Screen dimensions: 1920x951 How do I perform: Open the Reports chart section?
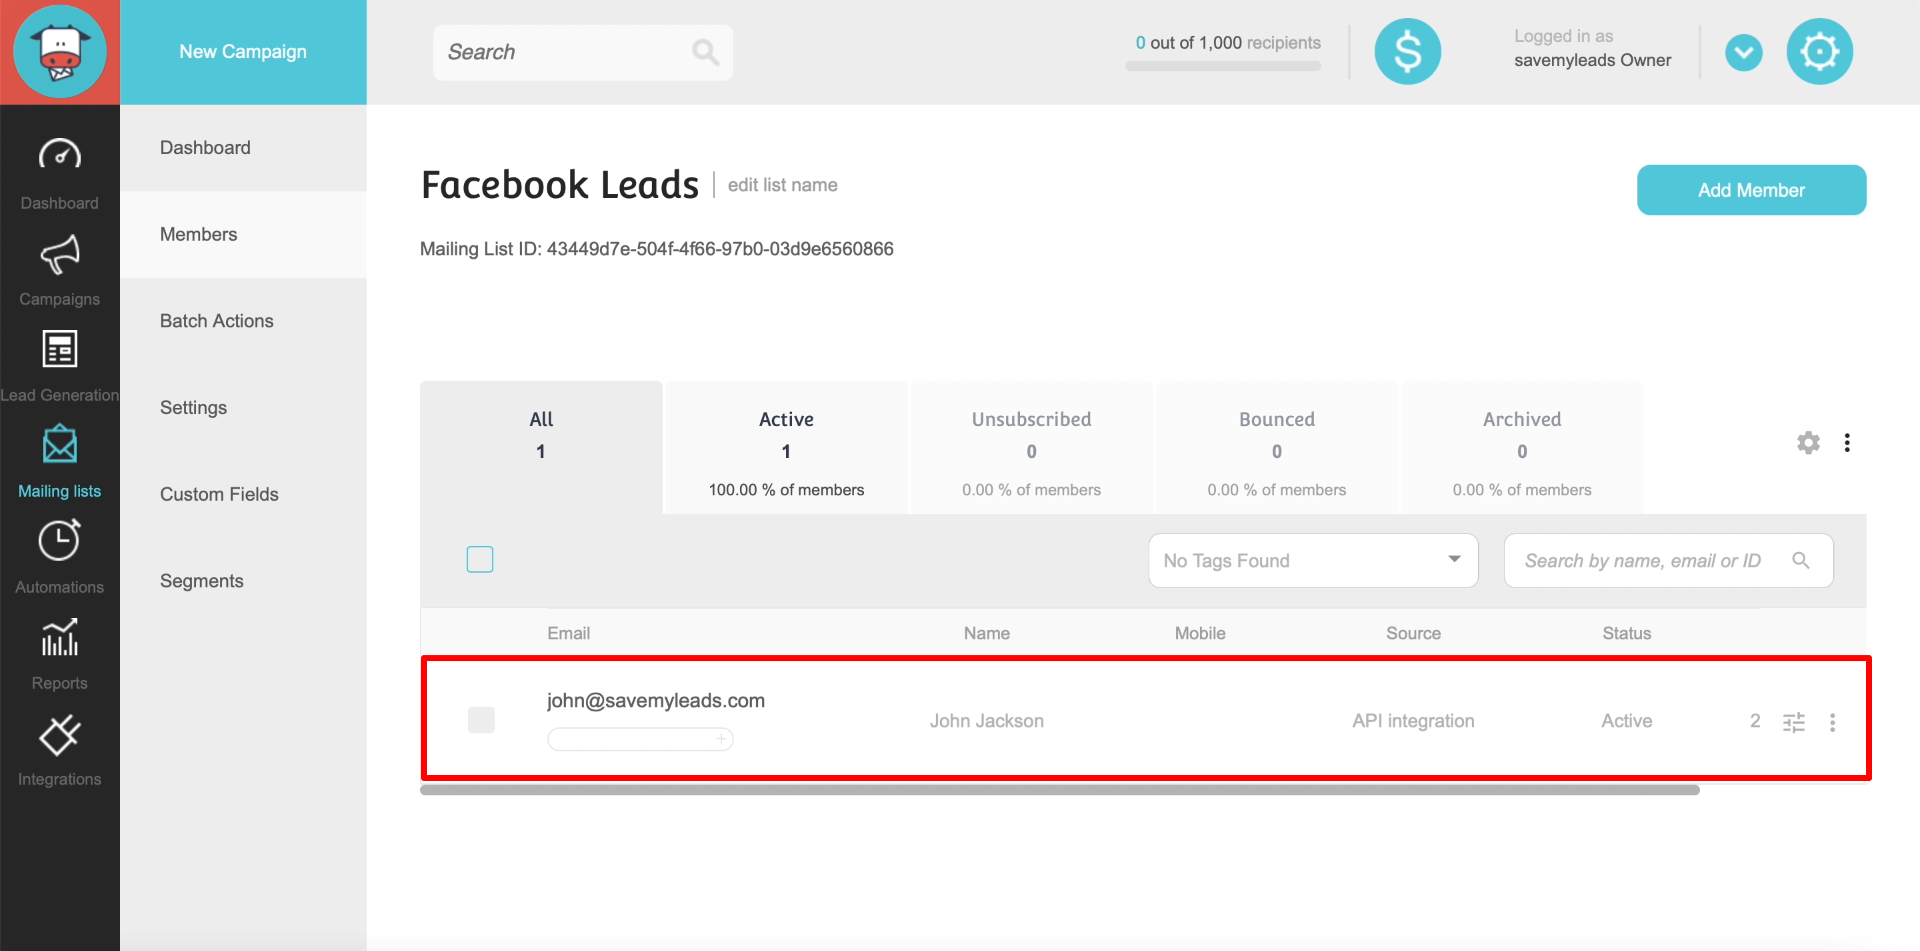tap(60, 654)
